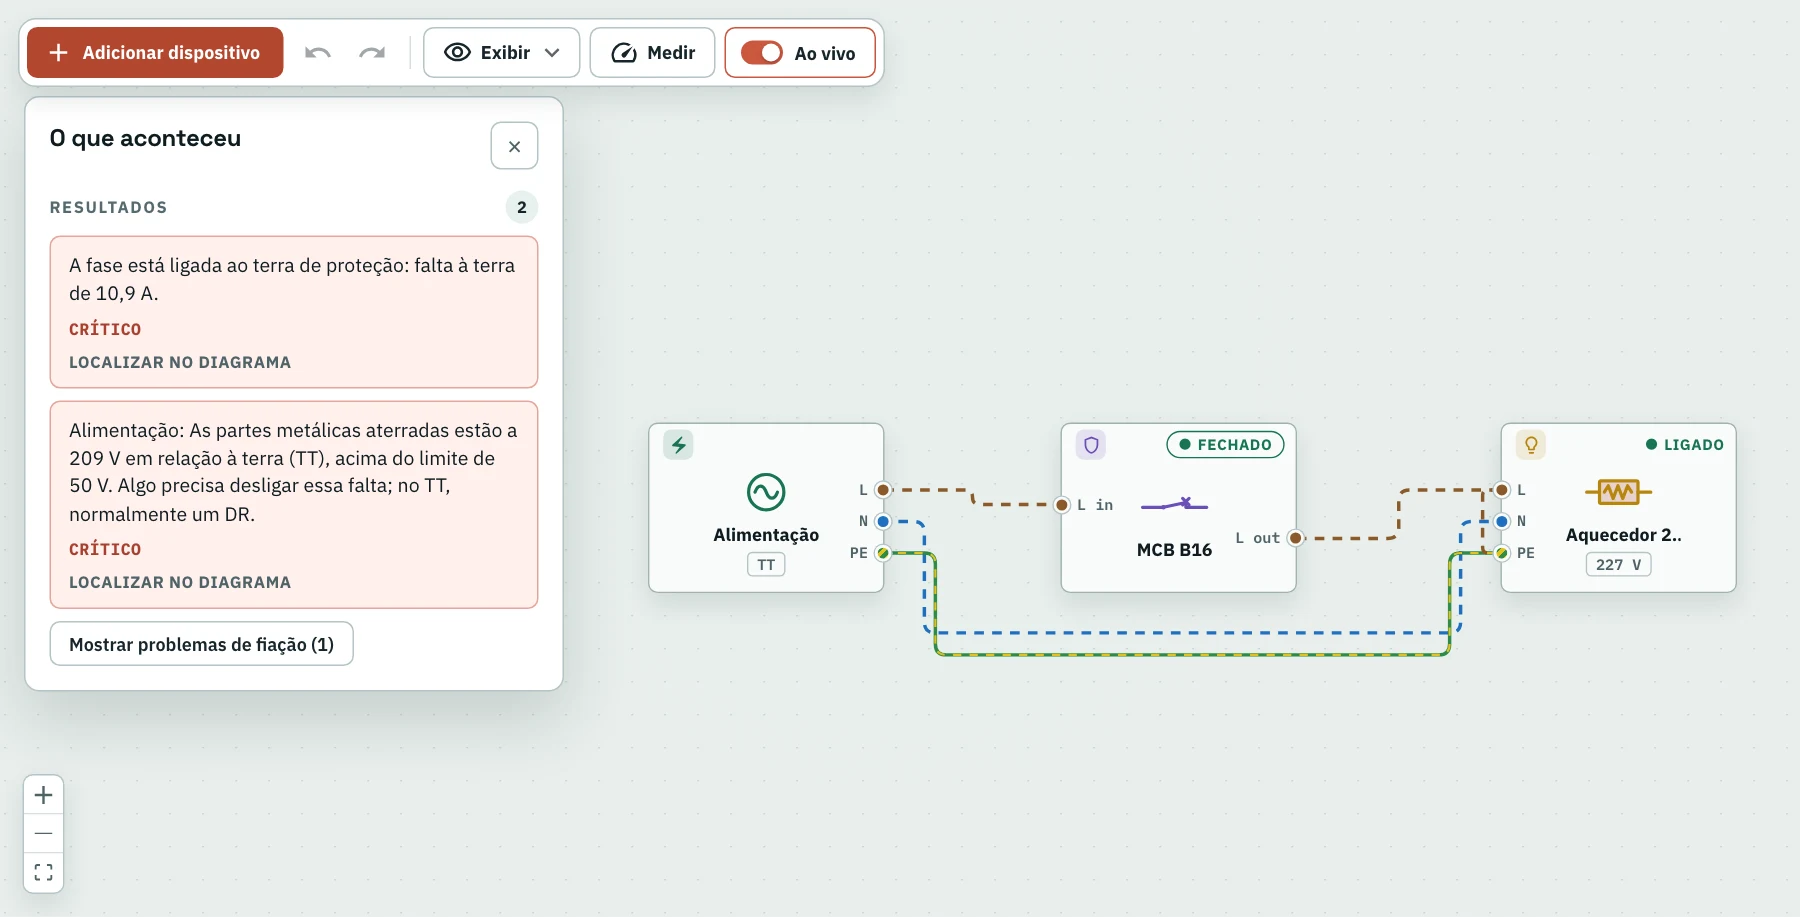Image resolution: width=1800 pixels, height=917 pixels.
Task: Zoom out the diagram canvas
Action: pyautogui.click(x=43, y=833)
